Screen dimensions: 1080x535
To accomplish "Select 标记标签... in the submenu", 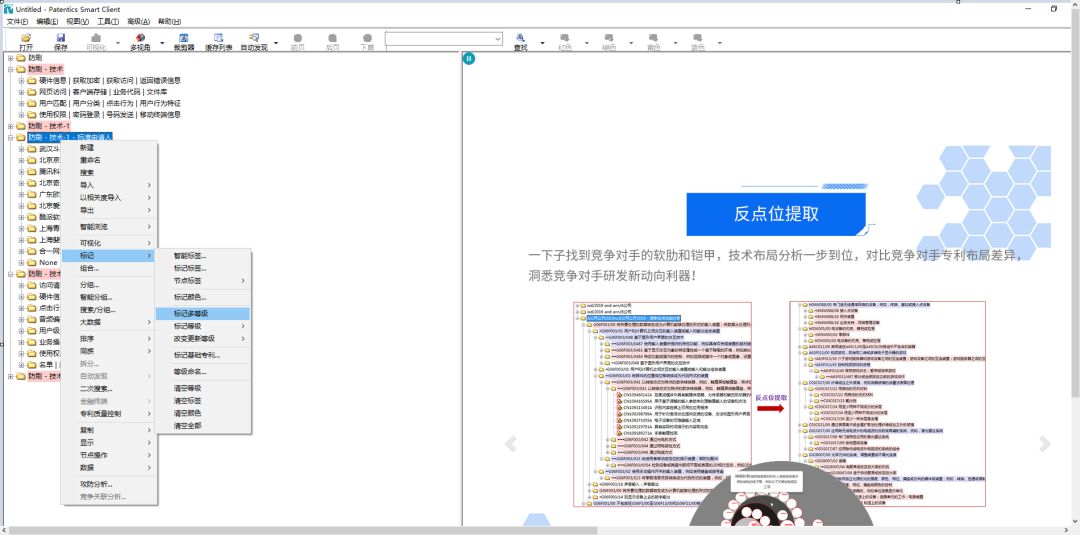I will (202, 268).
